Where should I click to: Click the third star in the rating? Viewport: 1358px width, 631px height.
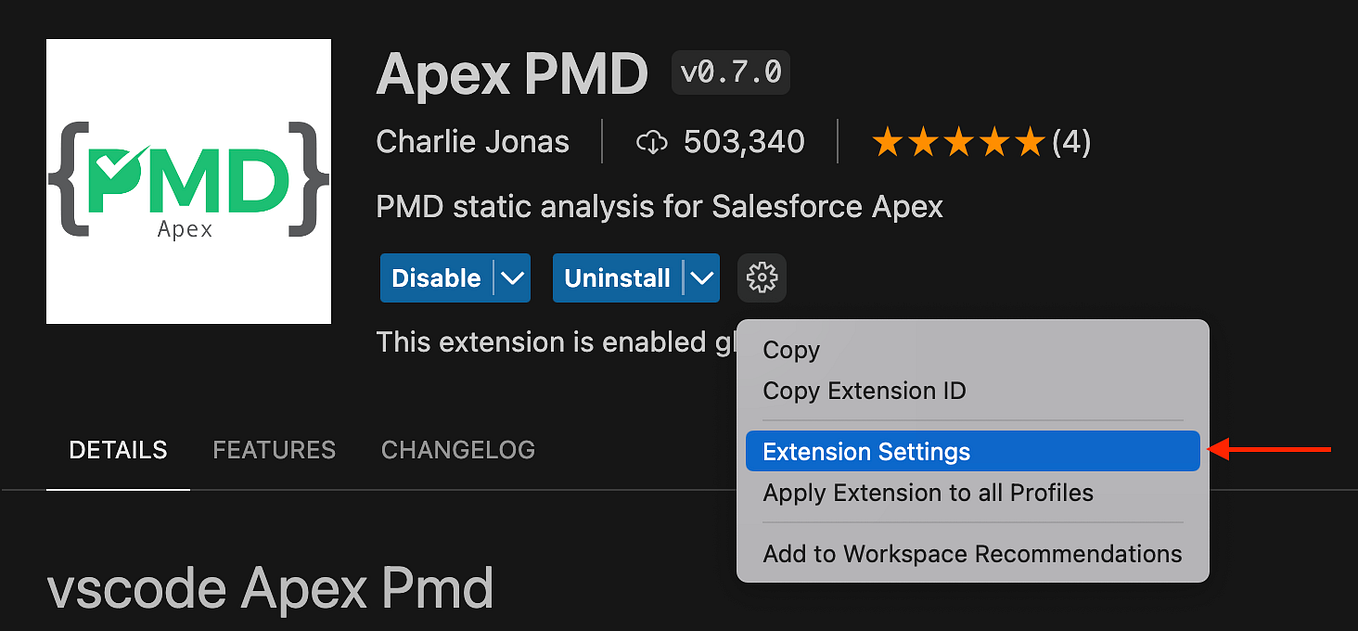pyautogui.click(x=959, y=141)
